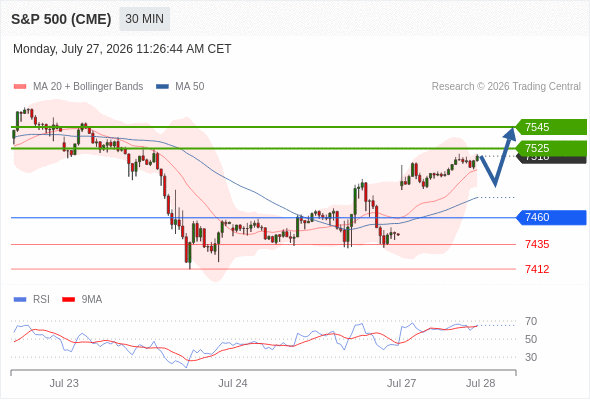Screen dimensions: 590x400
Task: Click the RSI legend label
Action: click(x=41, y=300)
